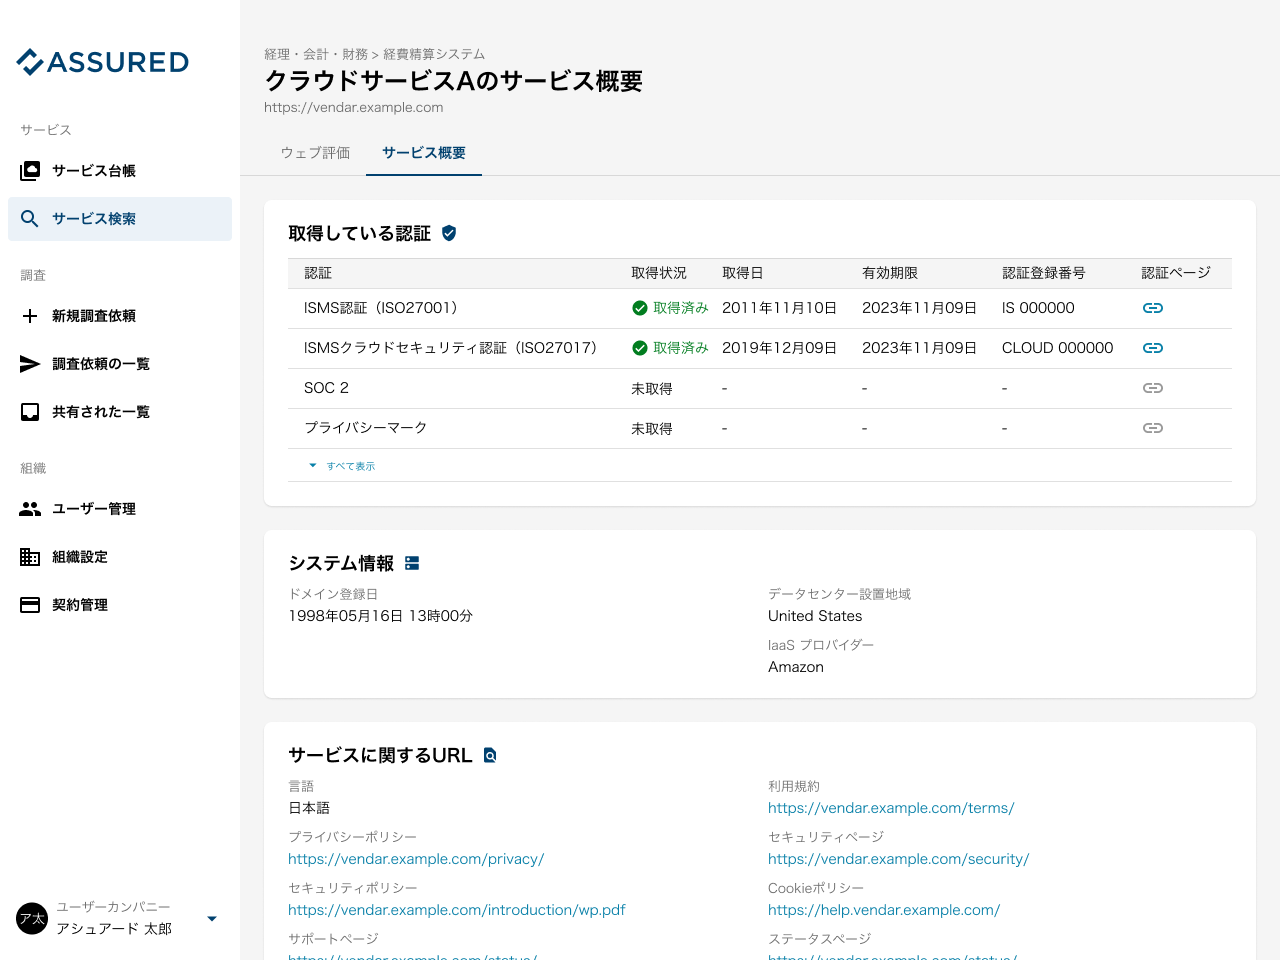Click the ア太 user avatar circle
1280x960 pixels.
tap(30, 918)
